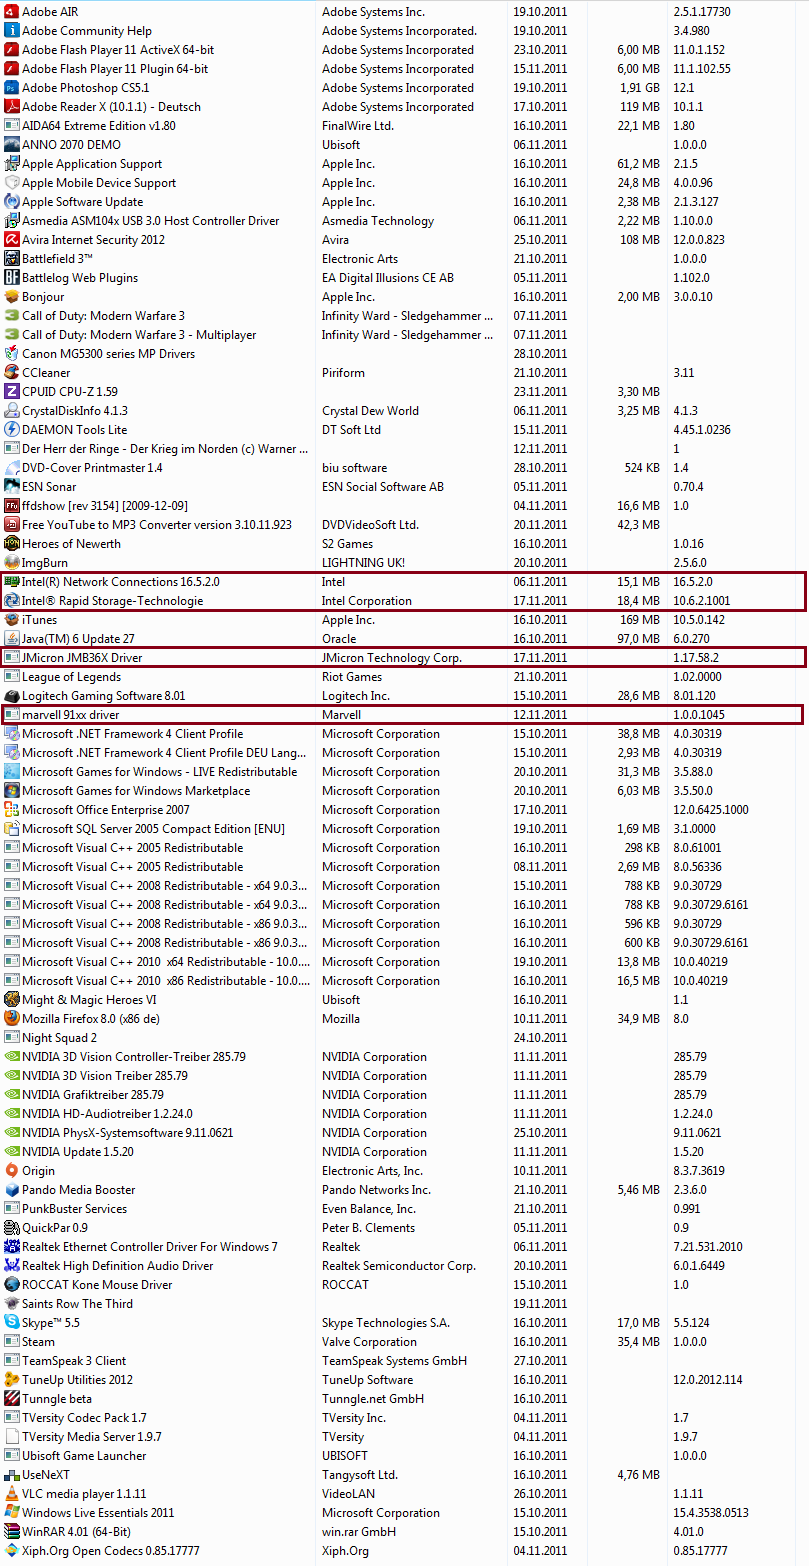809x1566 pixels.
Task: Select 'Realtek High Definition Audio Driver'
Action: [118, 1266]
